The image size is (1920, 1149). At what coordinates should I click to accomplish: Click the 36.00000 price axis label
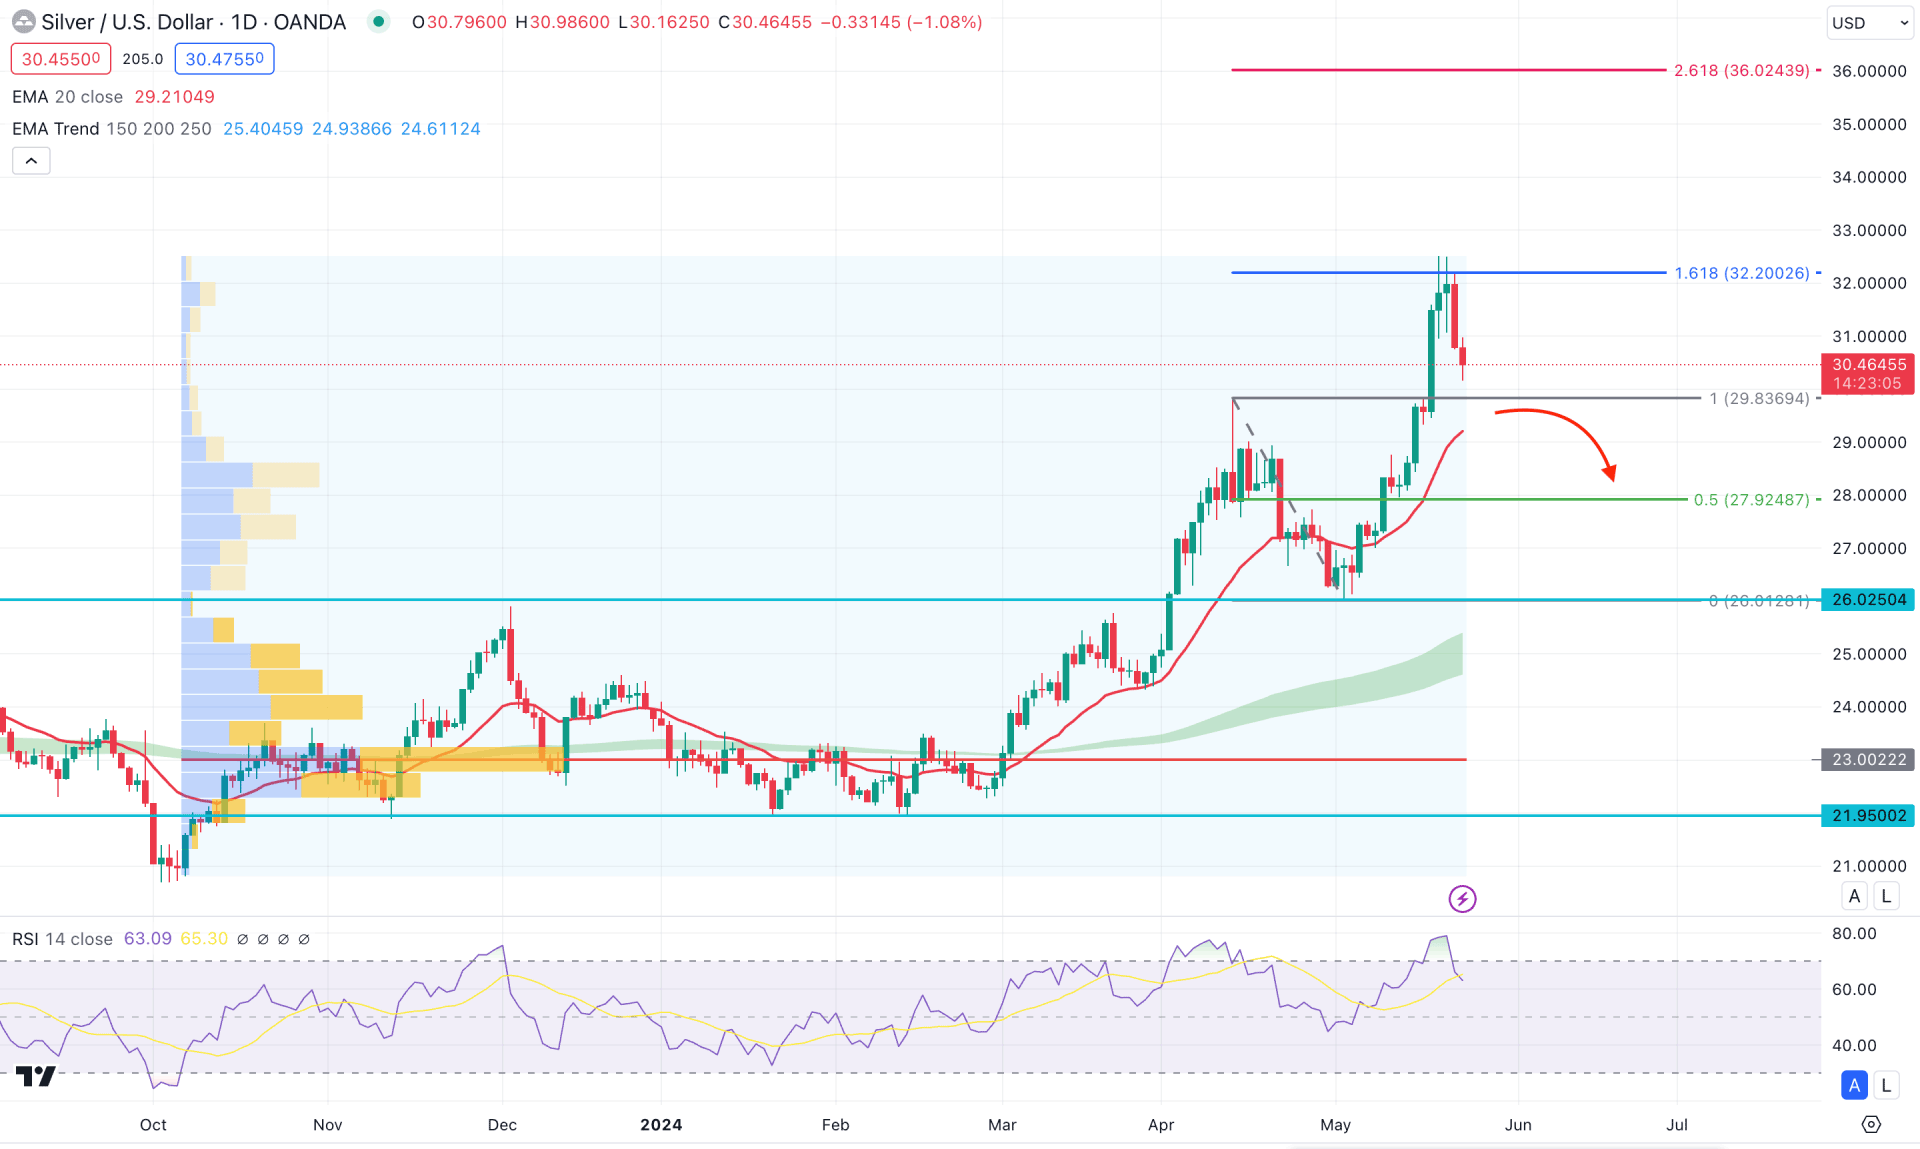1868,71
